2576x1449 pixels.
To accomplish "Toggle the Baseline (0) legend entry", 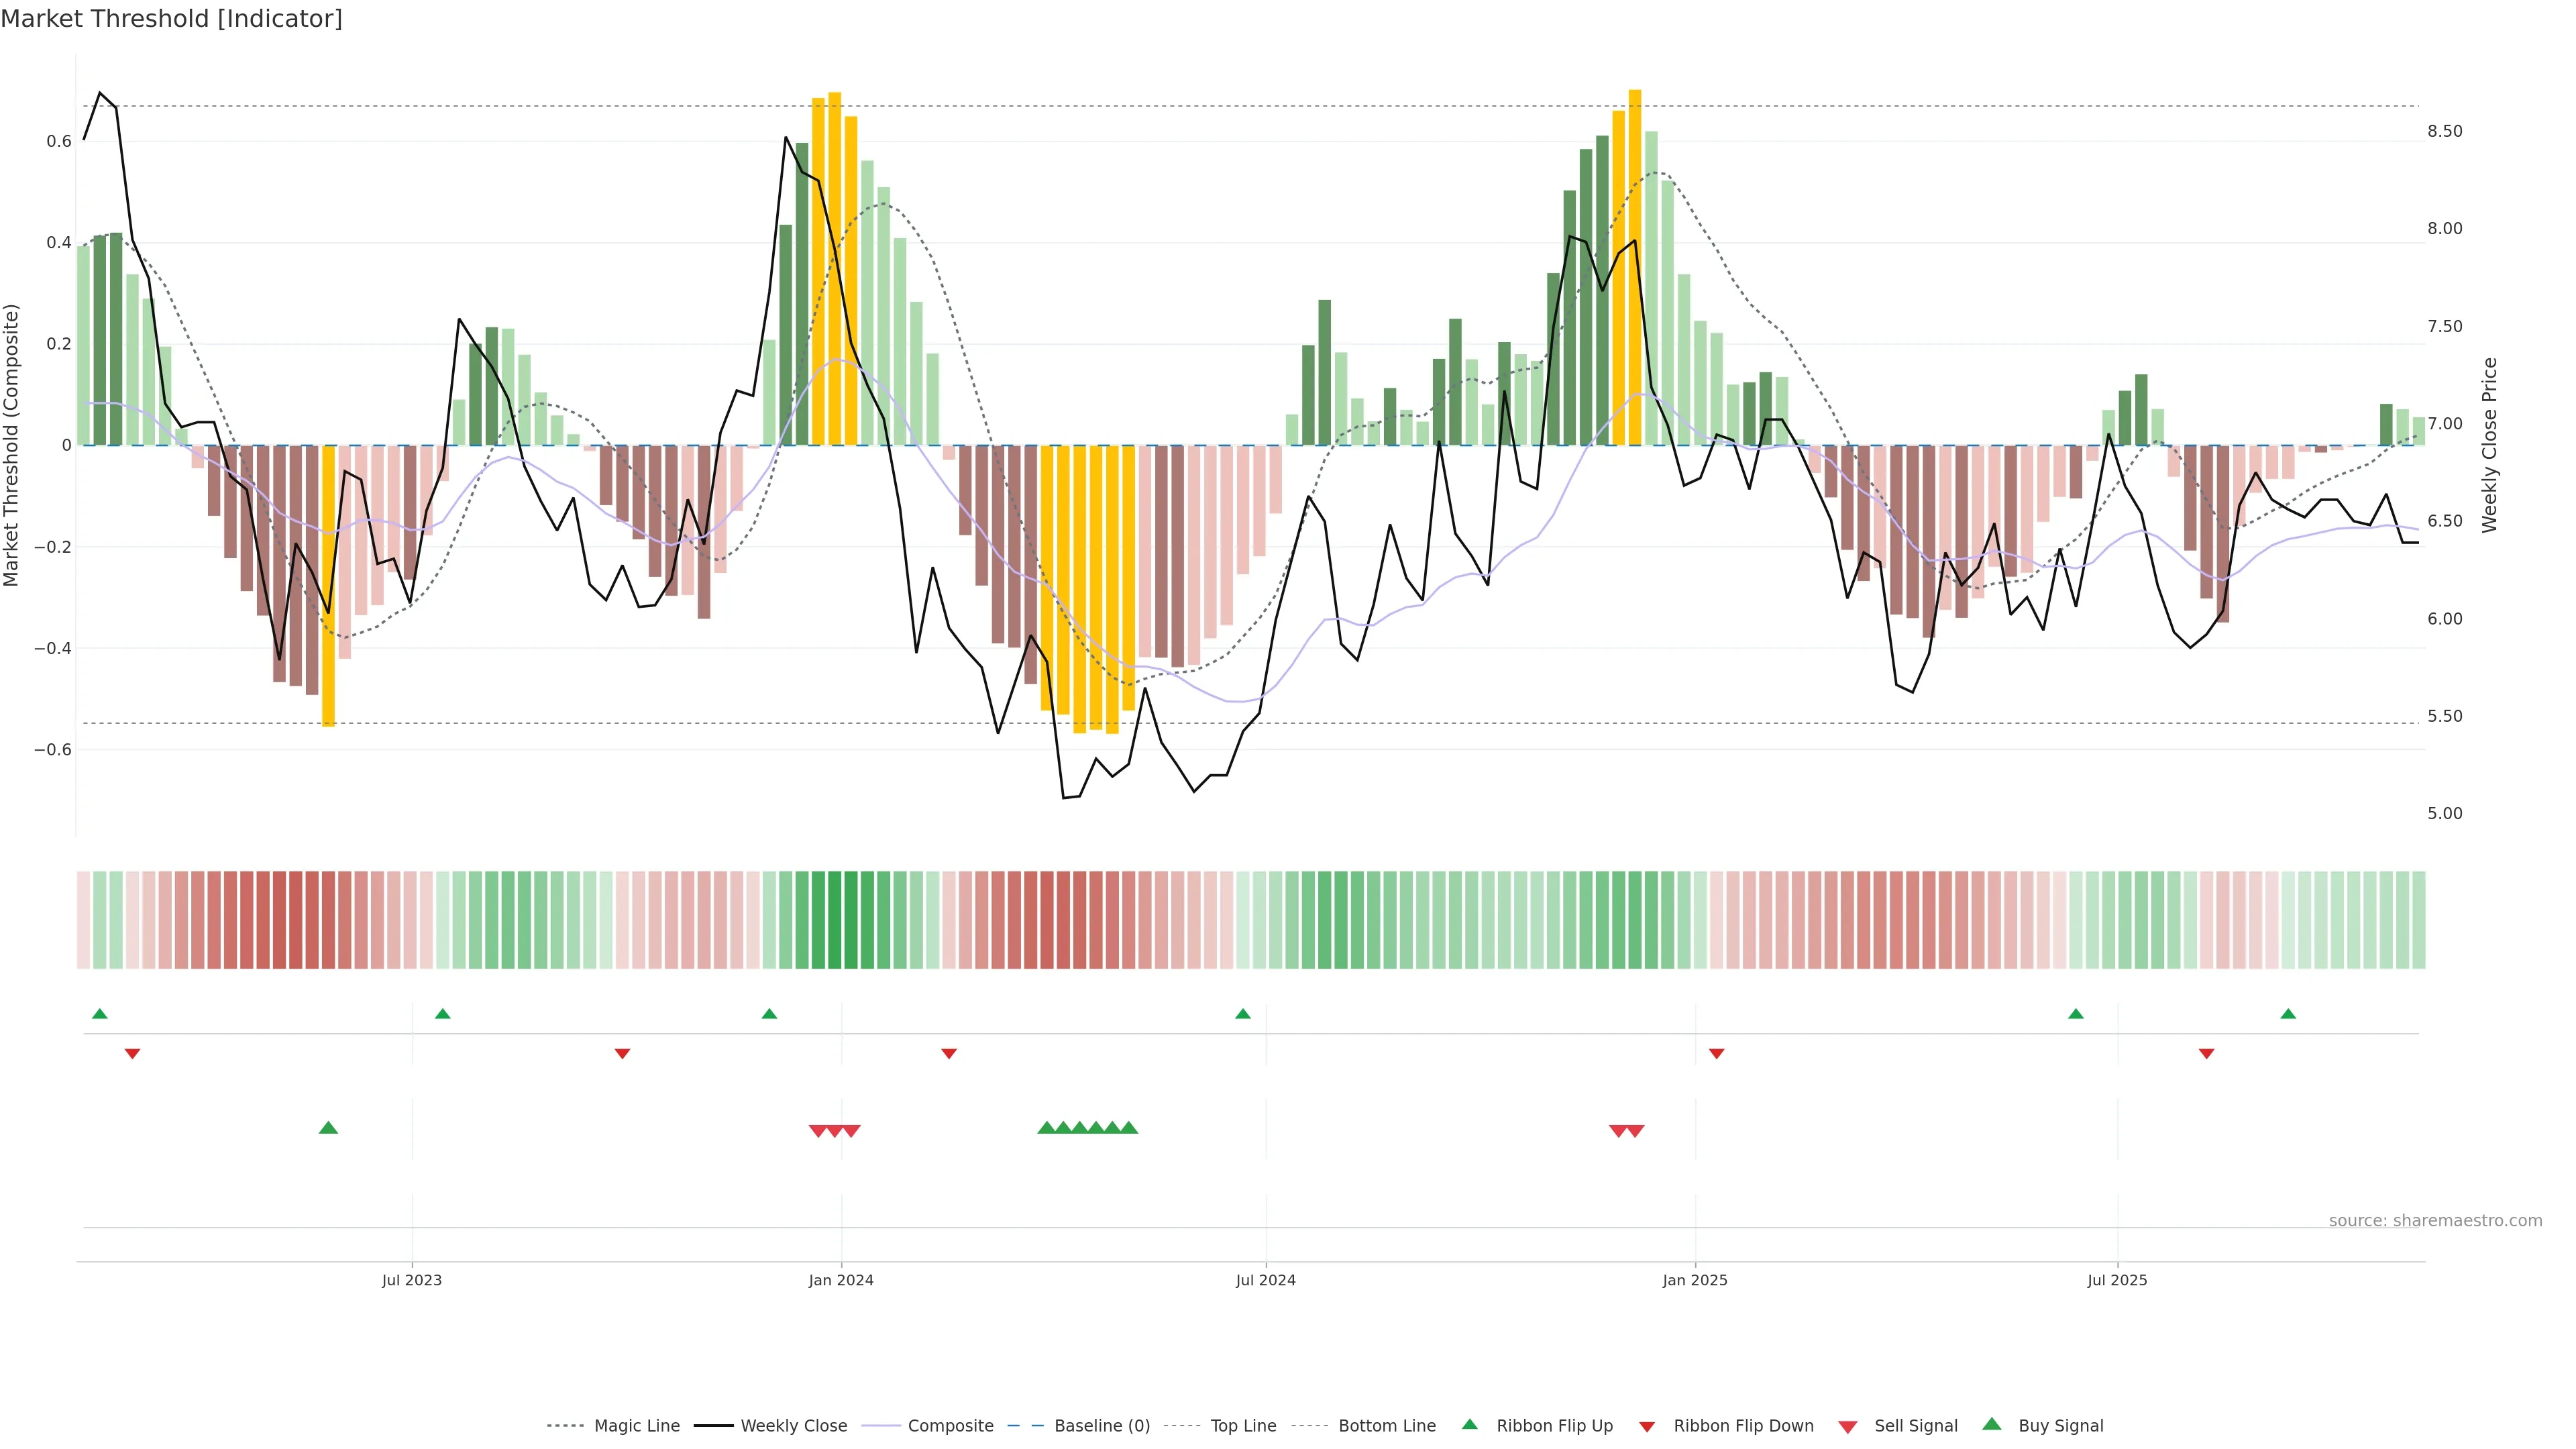I will 1102,1426.
